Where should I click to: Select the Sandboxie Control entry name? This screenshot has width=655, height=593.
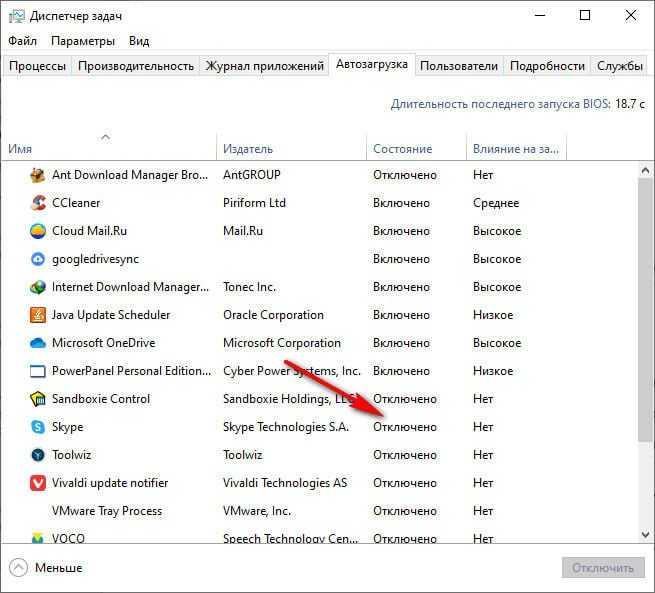(101, 399)
